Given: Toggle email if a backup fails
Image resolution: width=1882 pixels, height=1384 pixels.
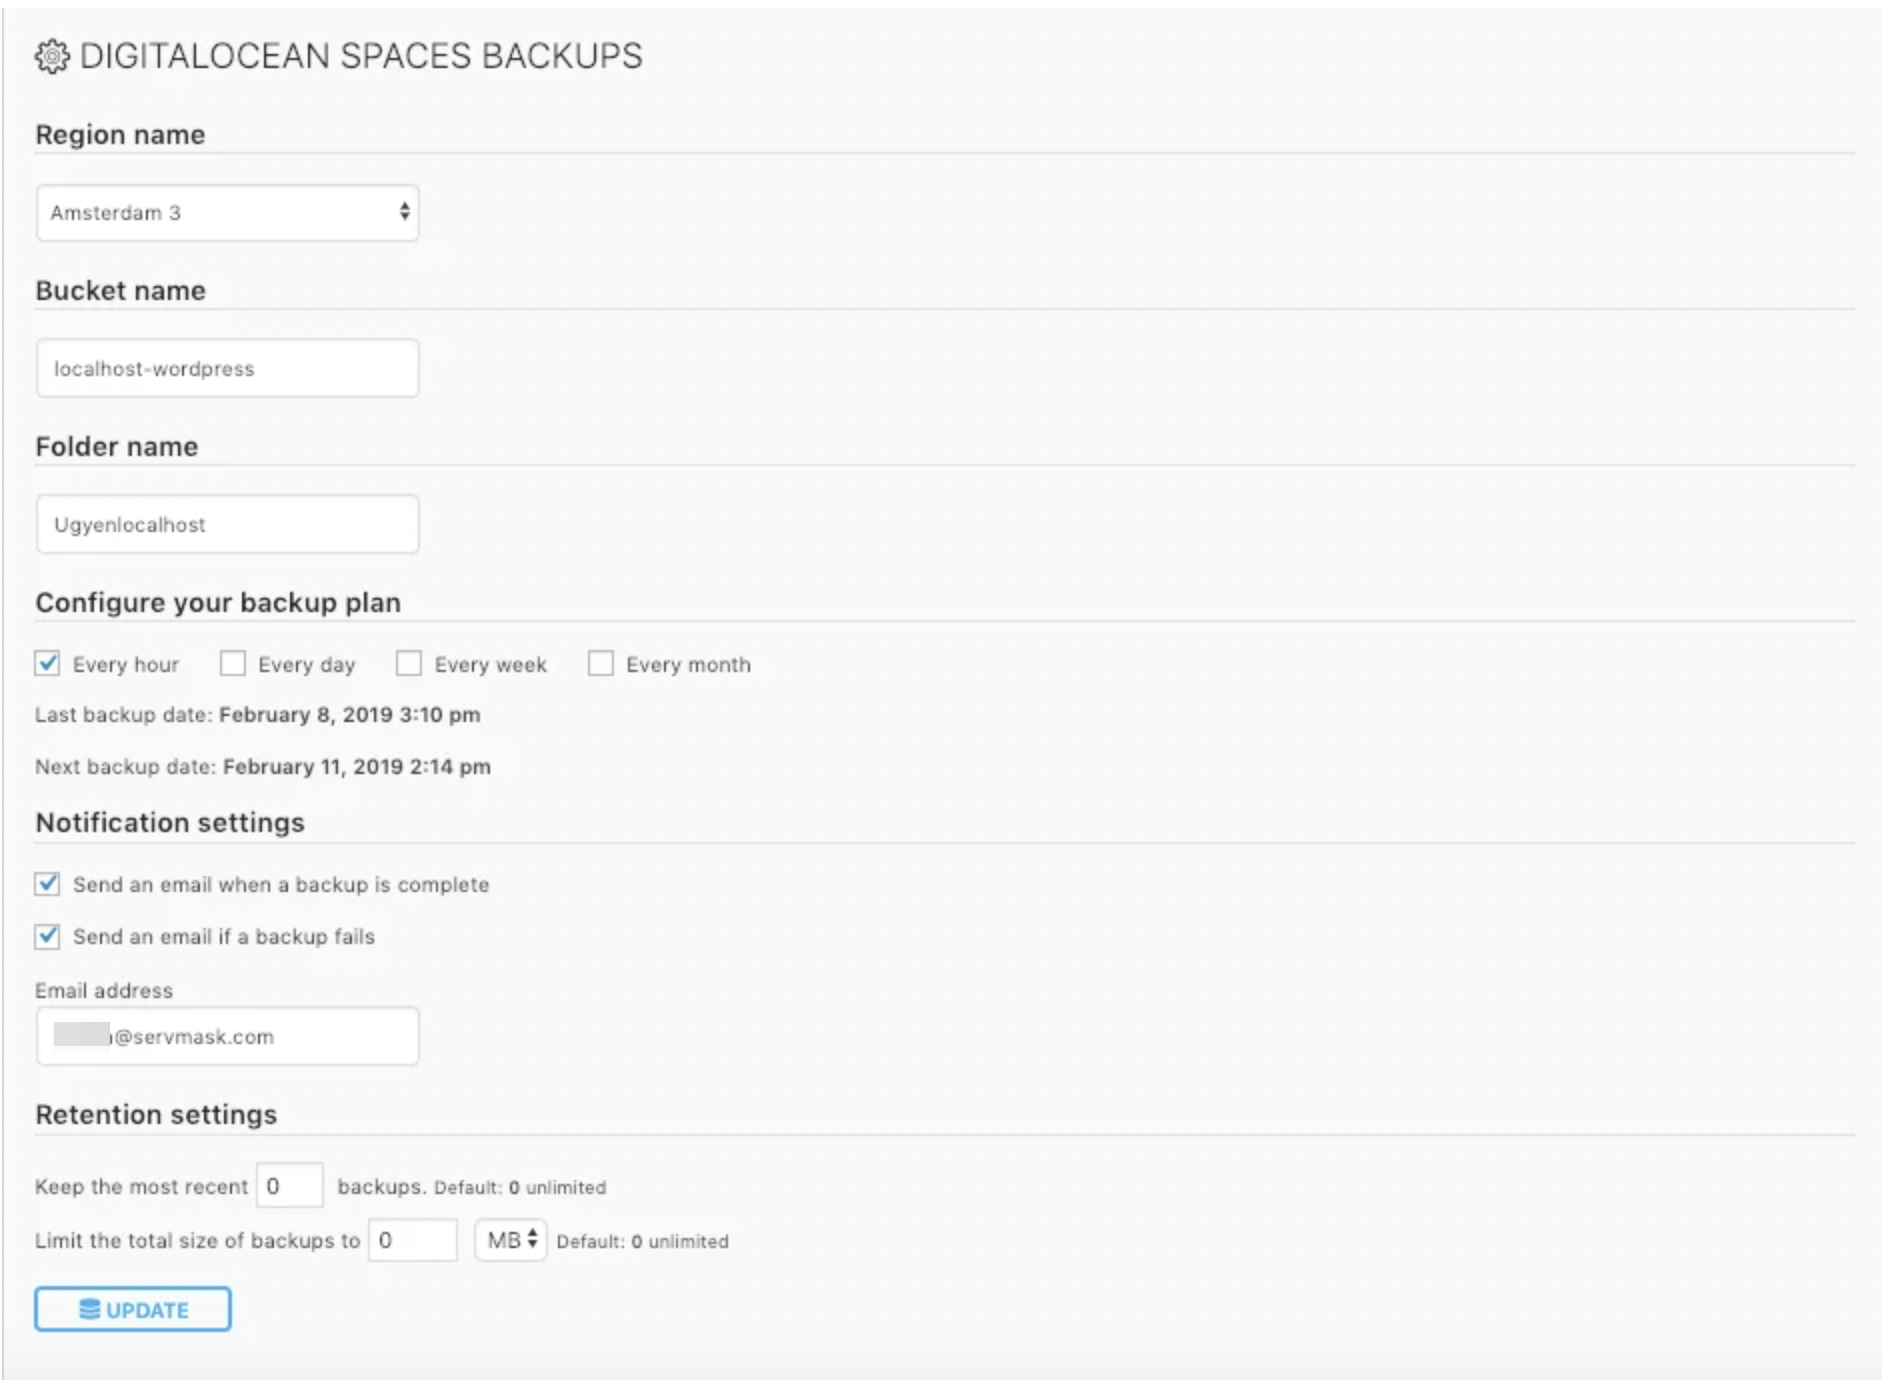Looking at the screenshot, I should 47,936.
